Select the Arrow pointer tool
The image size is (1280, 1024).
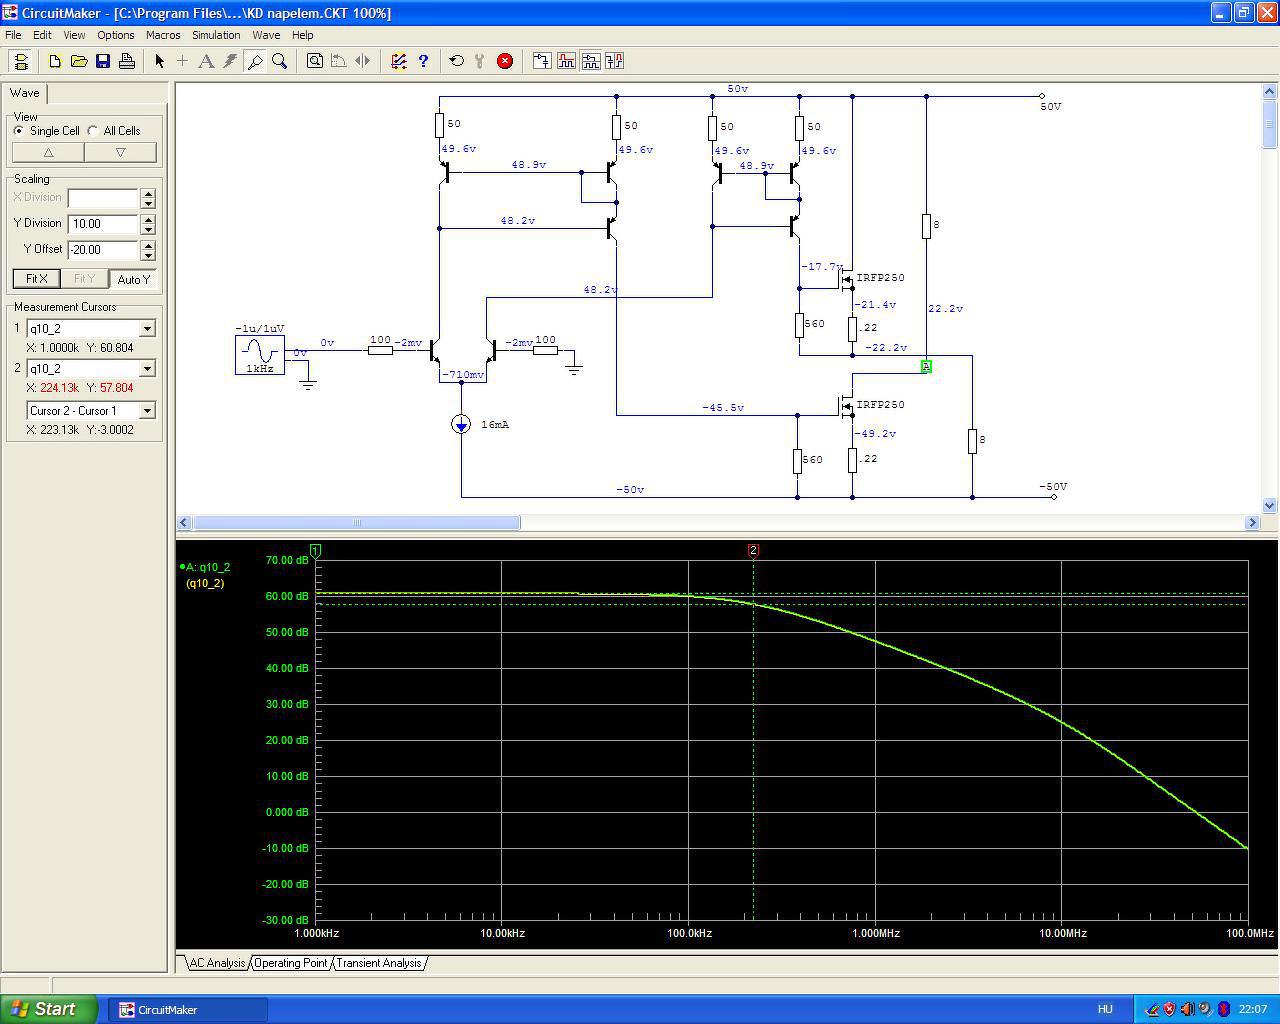click(159, 61)
